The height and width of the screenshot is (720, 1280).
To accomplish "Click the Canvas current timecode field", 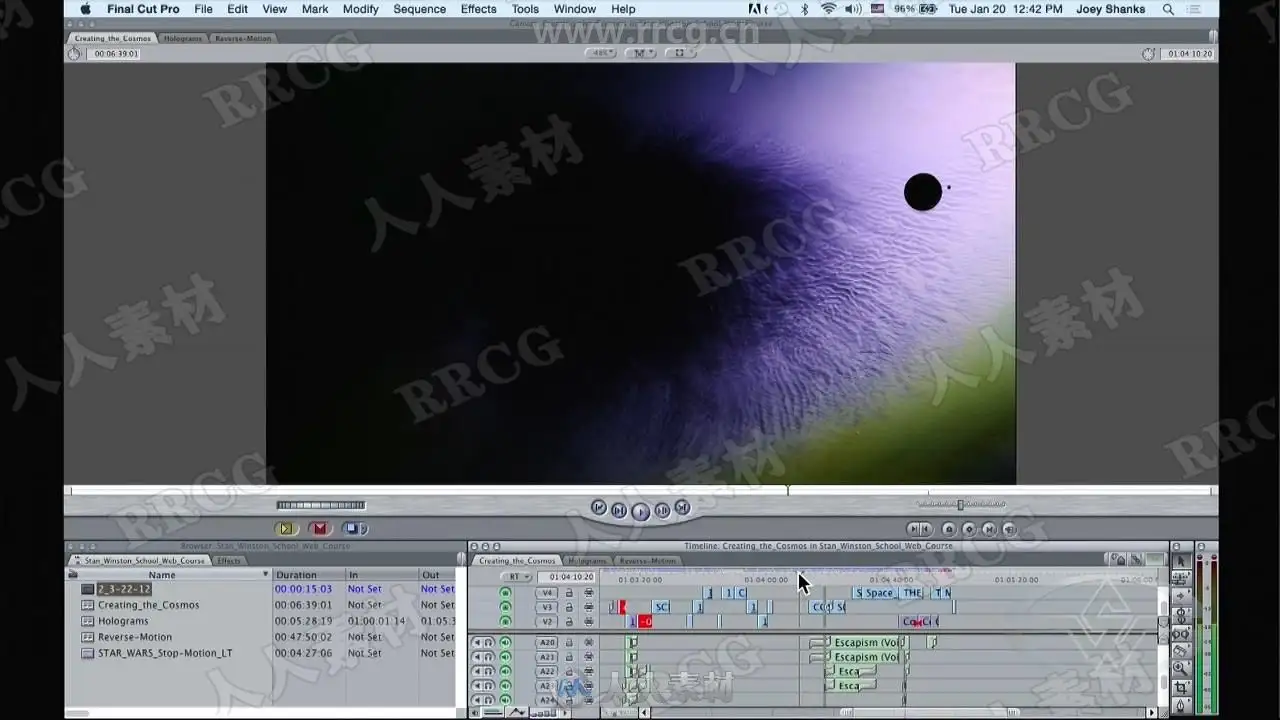I will pos(1190,54).
